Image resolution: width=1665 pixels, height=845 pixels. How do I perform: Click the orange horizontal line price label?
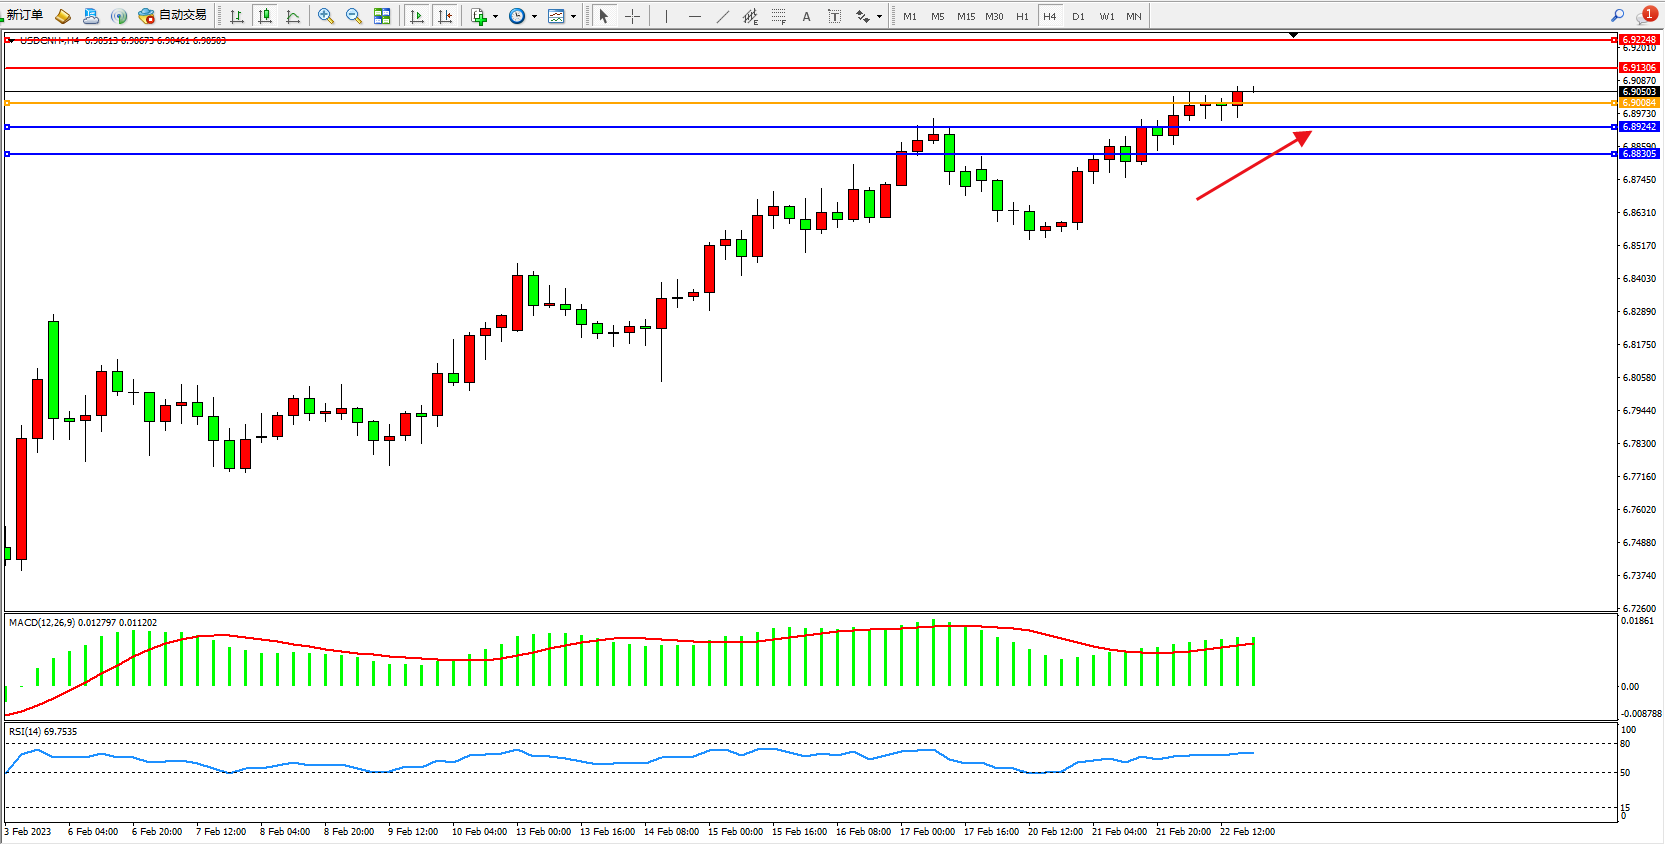click(1638, 103)
